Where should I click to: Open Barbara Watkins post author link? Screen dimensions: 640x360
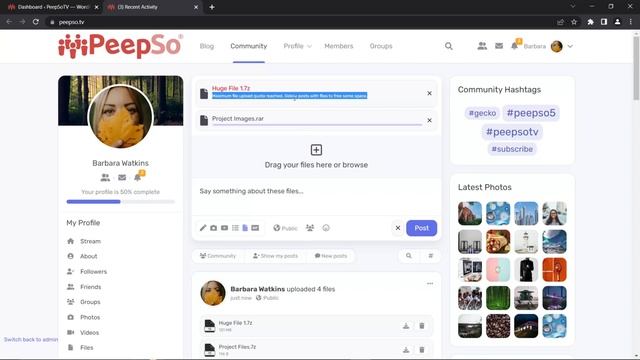click(x=258, y=289)
